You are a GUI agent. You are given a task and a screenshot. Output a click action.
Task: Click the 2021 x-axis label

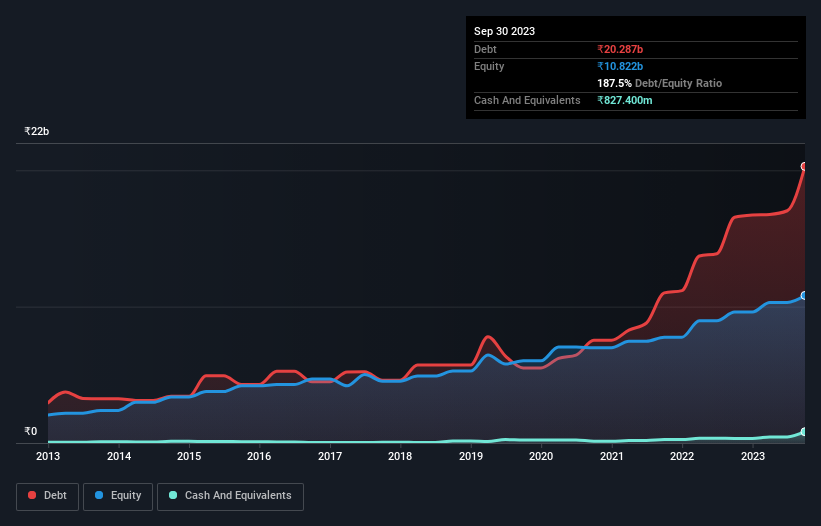click(x=612, y=456)
